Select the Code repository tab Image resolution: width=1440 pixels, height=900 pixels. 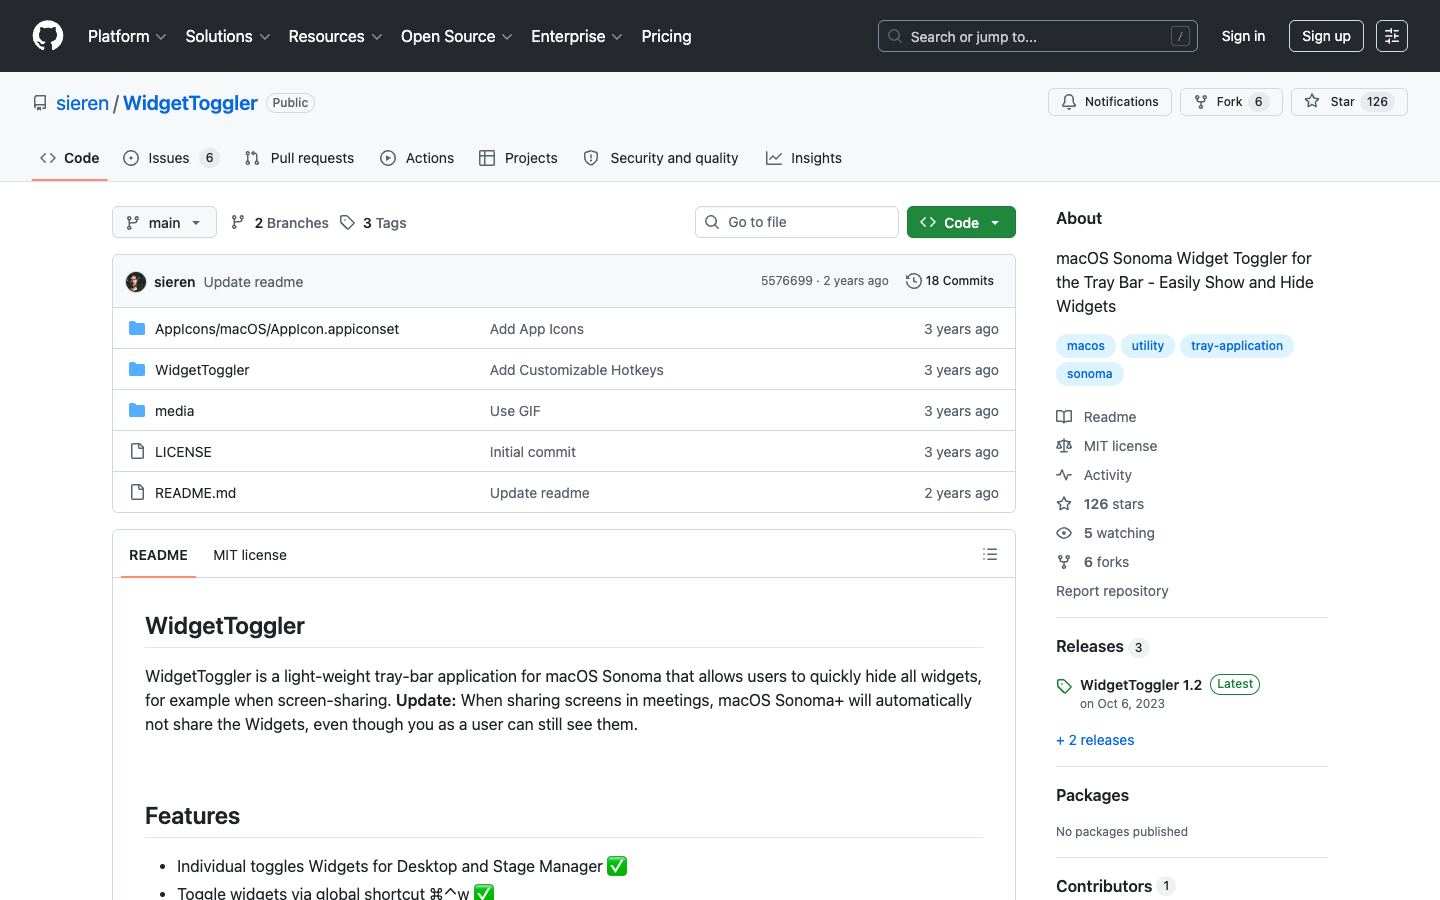pos(70,158)
